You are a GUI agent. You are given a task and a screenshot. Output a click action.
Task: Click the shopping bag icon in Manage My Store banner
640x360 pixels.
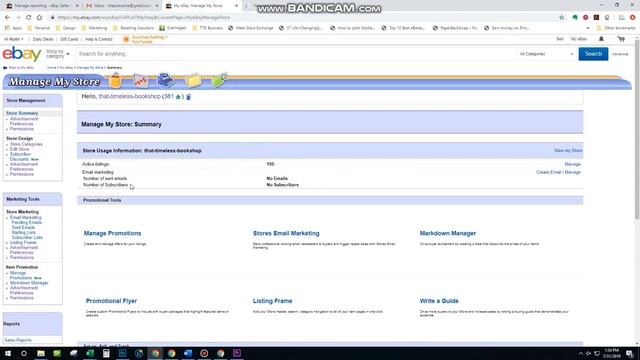(x=116, y=80)
